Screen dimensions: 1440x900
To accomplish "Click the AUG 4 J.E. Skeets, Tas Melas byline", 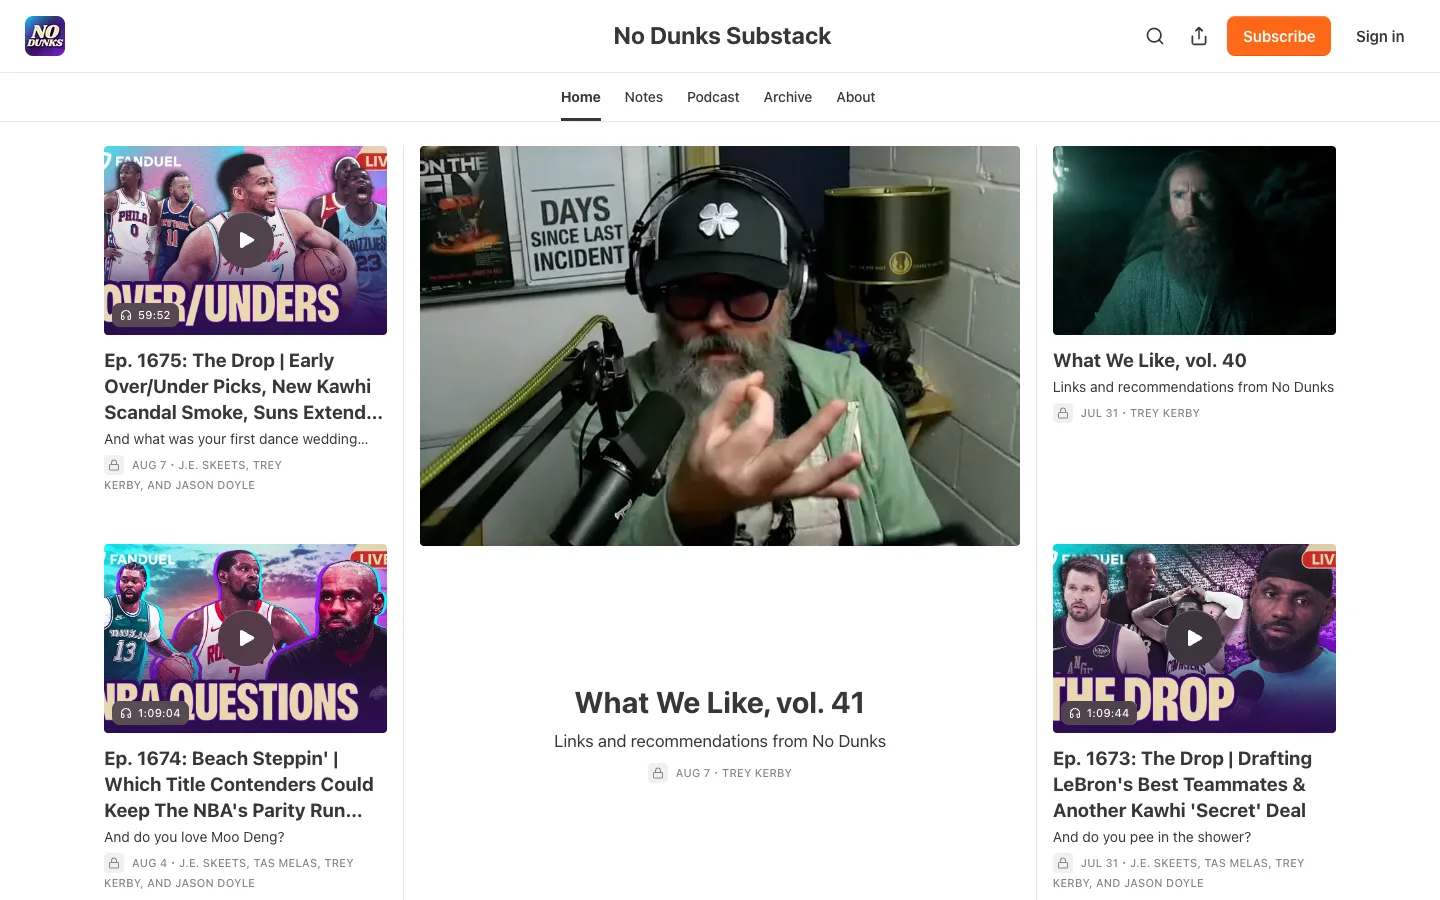I will [x=229, y=873].
